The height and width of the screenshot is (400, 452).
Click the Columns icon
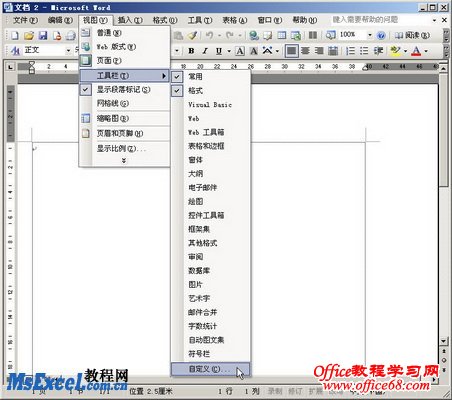313,35
